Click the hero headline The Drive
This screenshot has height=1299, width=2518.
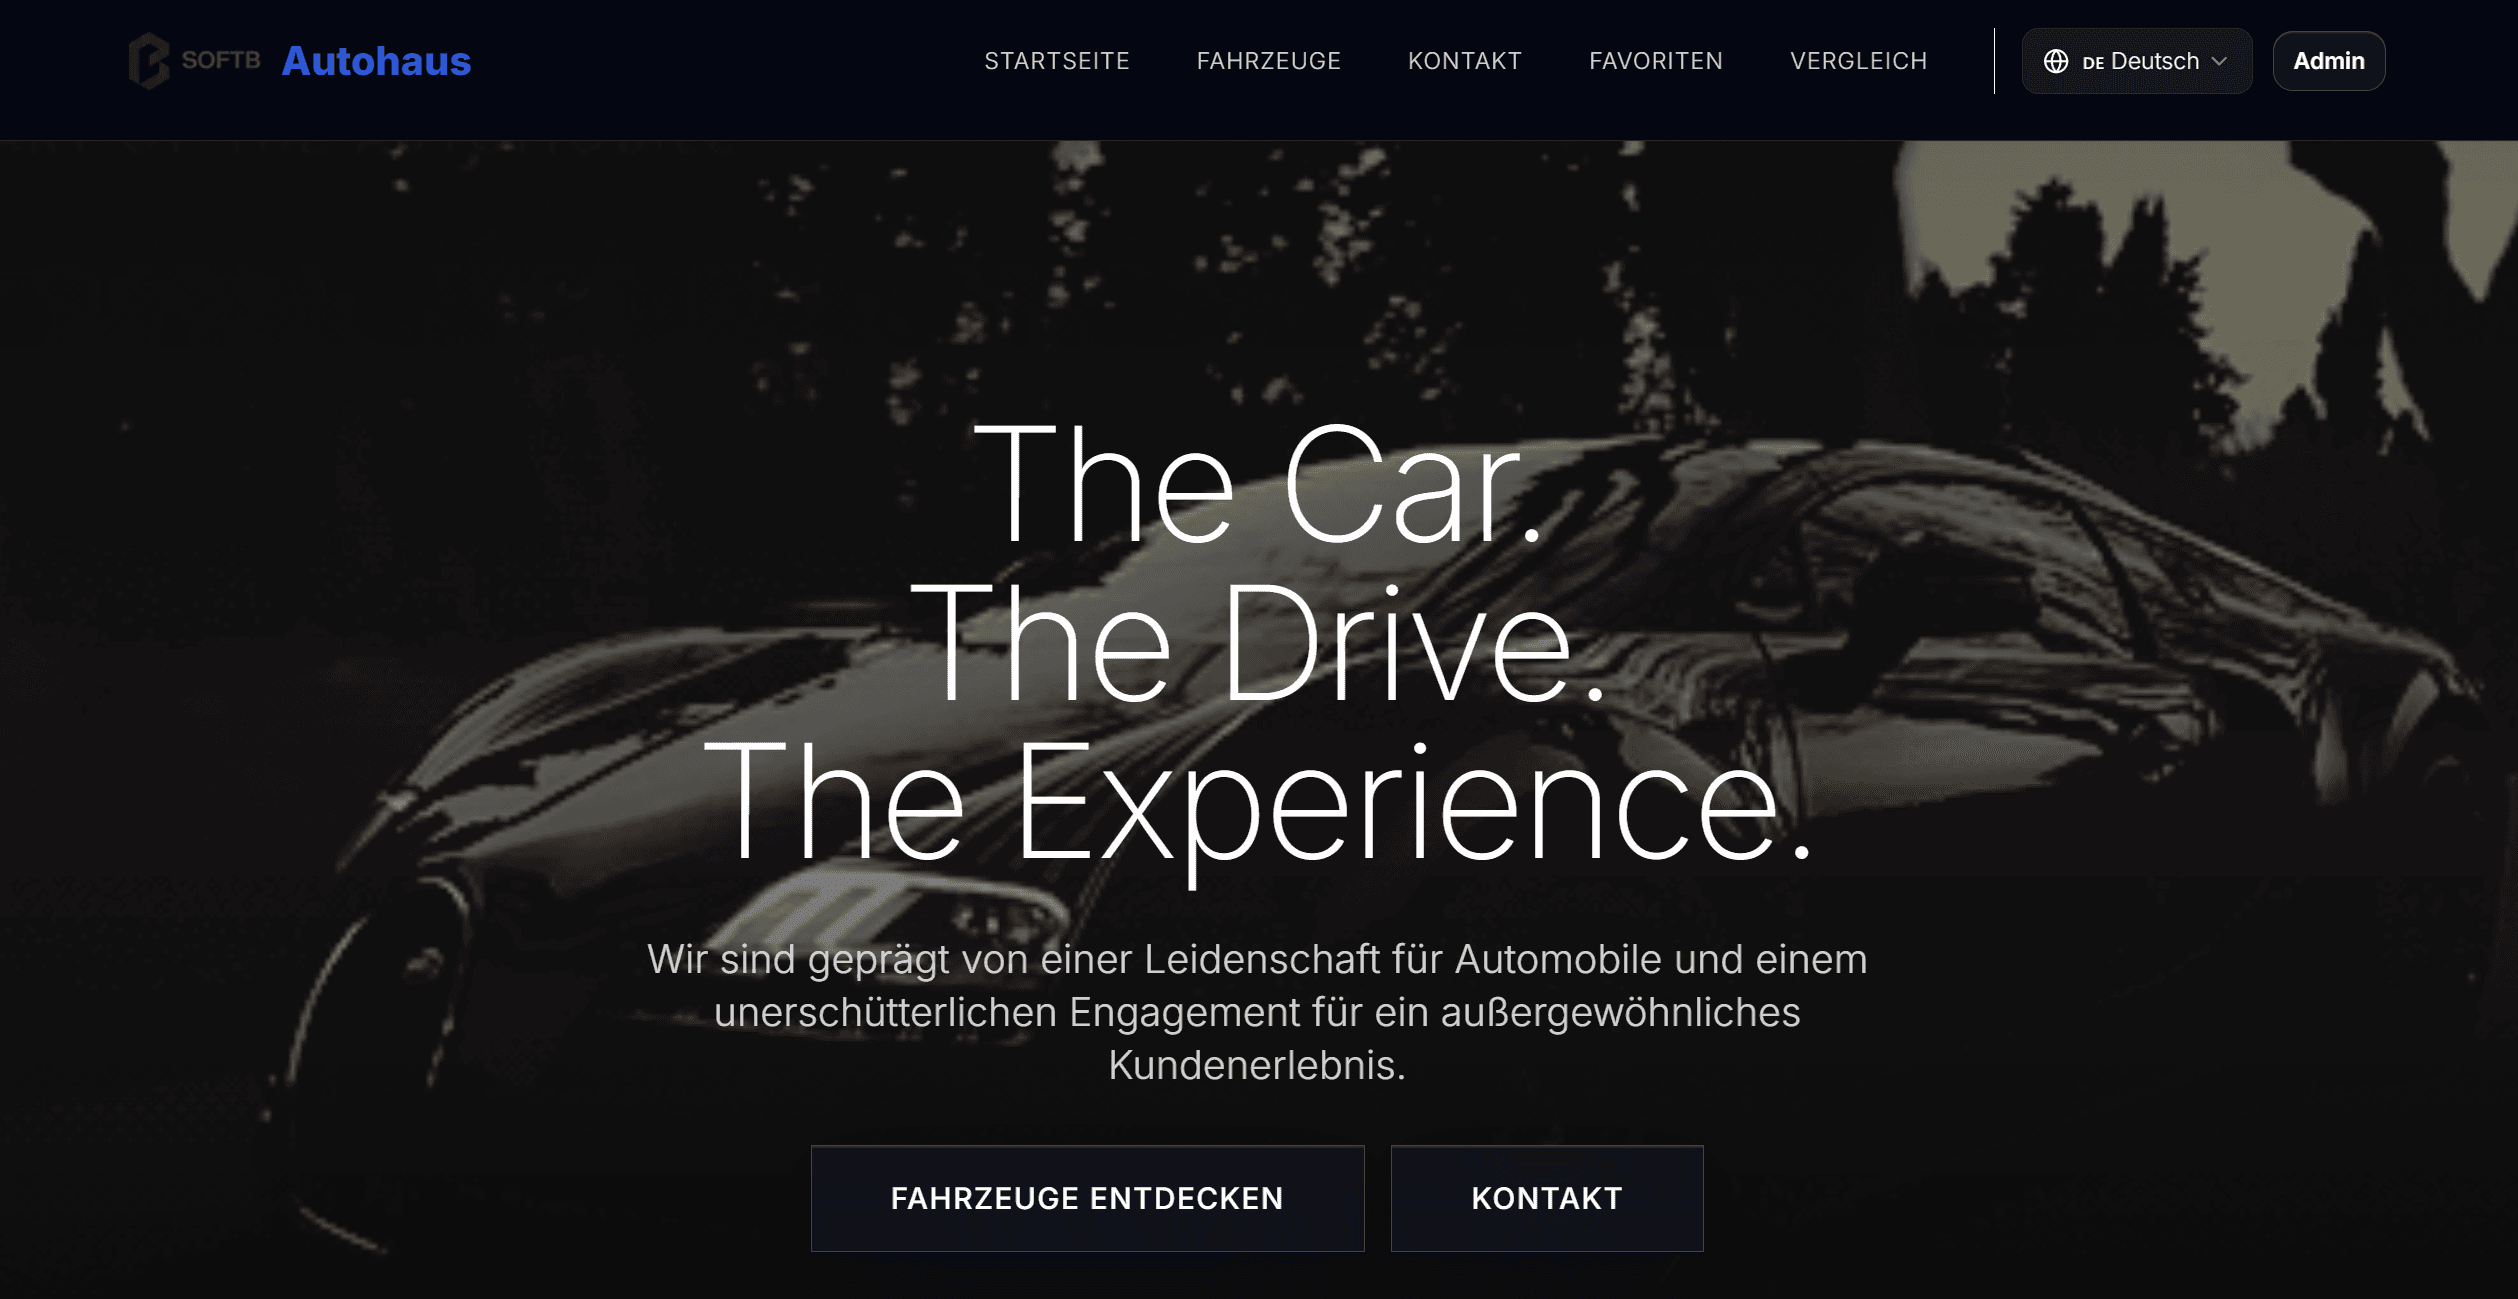tap(1259, 643)
